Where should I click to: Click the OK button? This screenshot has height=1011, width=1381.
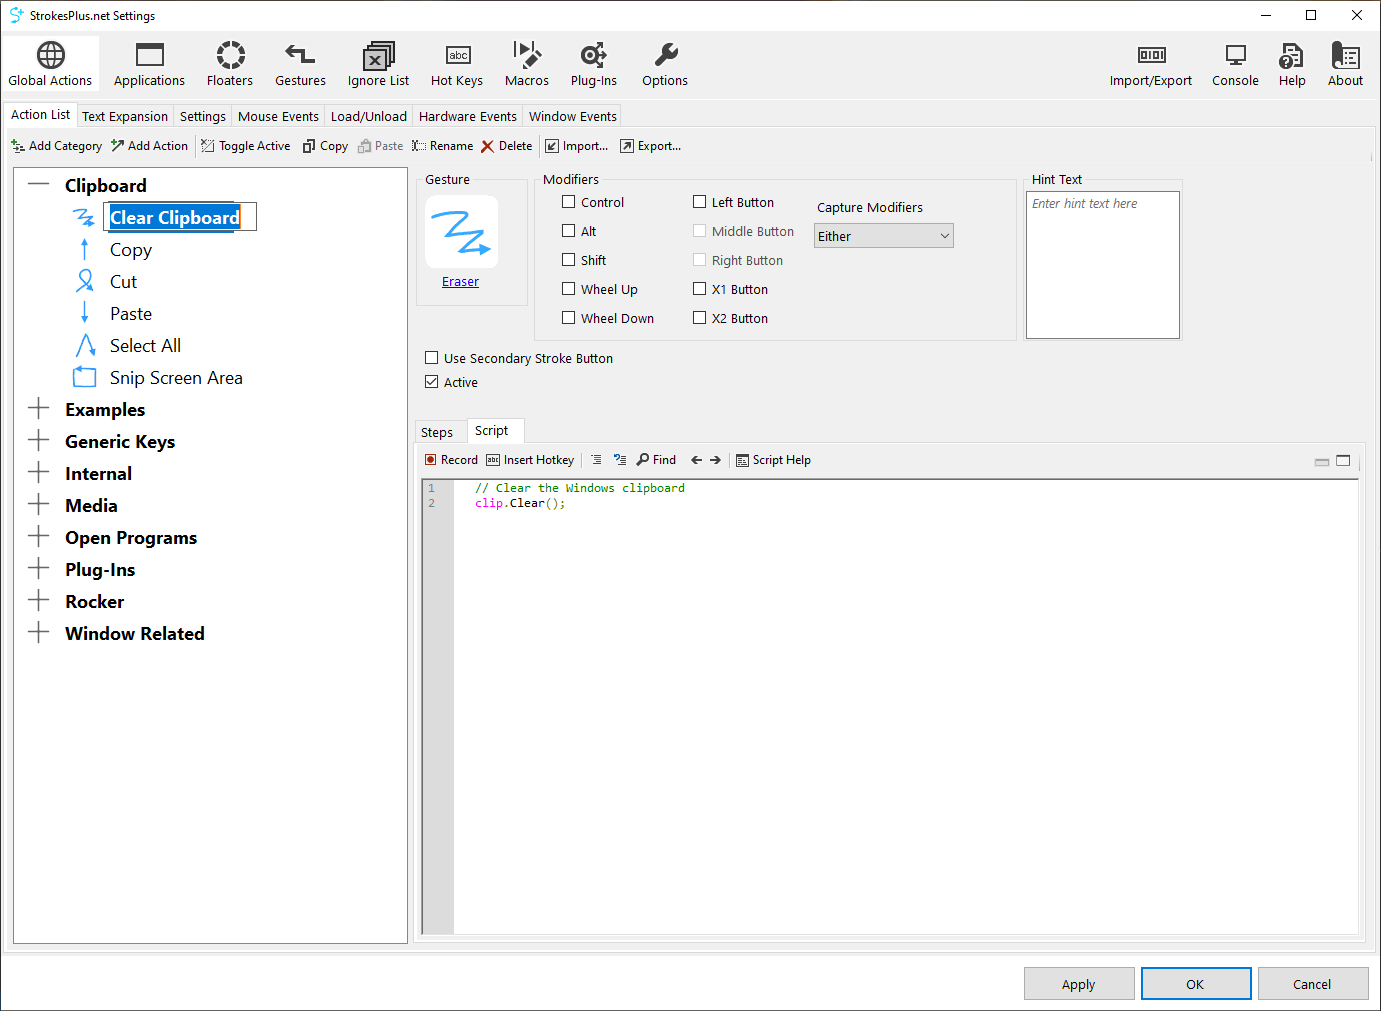click(x=1196, y=984)
